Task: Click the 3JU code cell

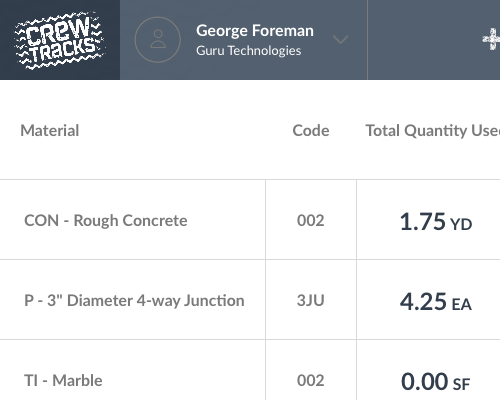Action: 311,301
